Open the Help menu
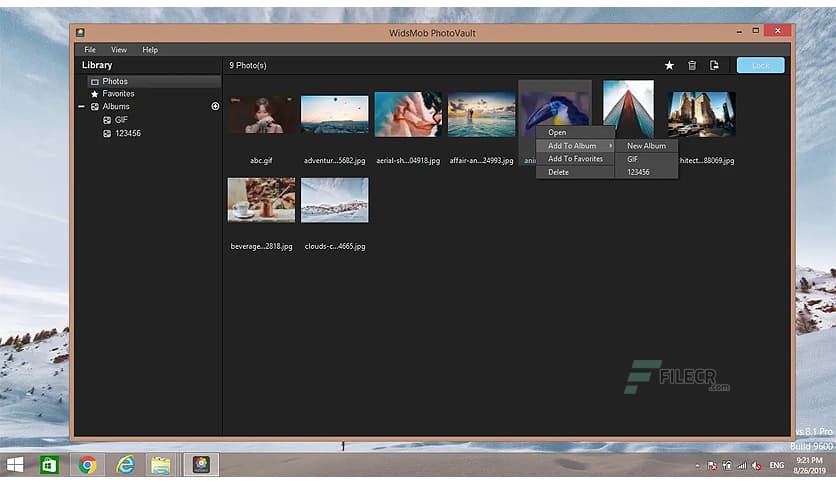 pos(150,50)
